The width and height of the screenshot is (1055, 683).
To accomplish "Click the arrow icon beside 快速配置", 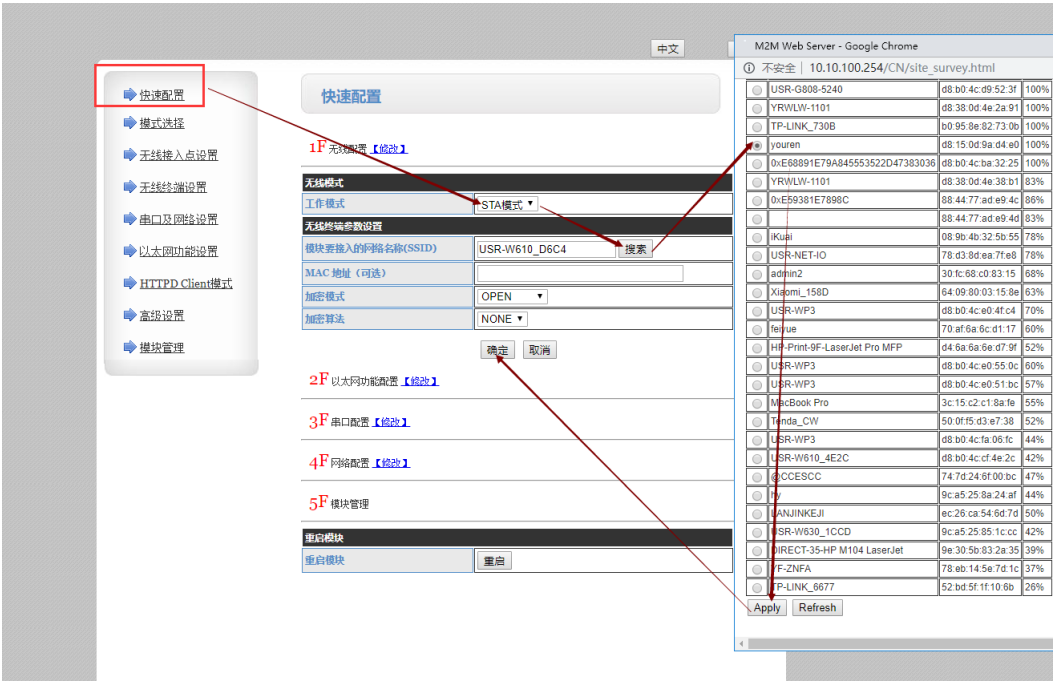I will pyautogui.click(x=129, y=95).
